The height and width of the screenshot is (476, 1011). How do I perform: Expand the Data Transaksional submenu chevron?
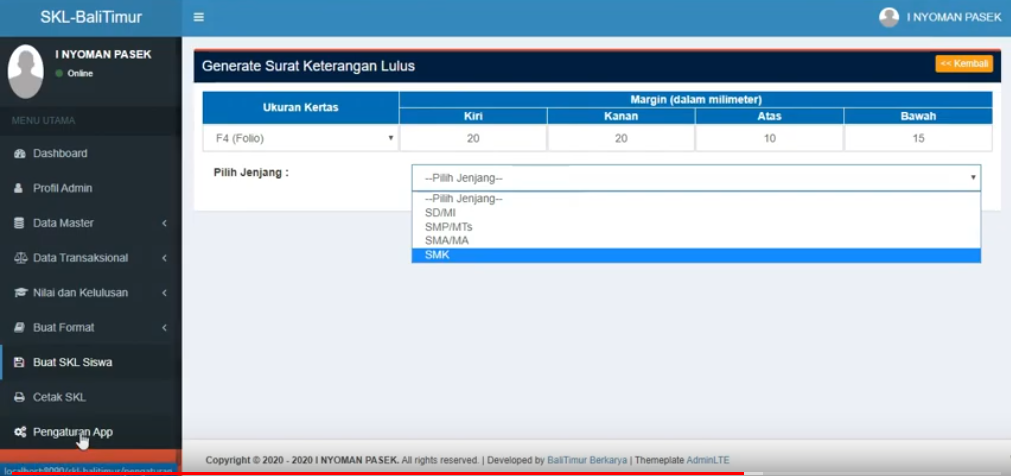coord(164,258)
